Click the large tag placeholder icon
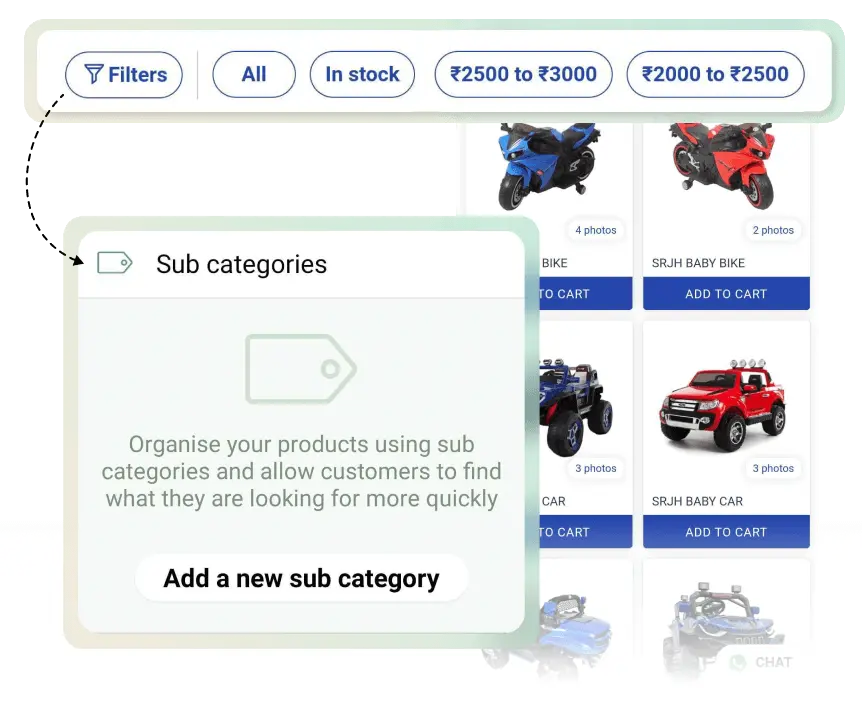This screenshot has height=711, width=864. click(x=301, y=369)
